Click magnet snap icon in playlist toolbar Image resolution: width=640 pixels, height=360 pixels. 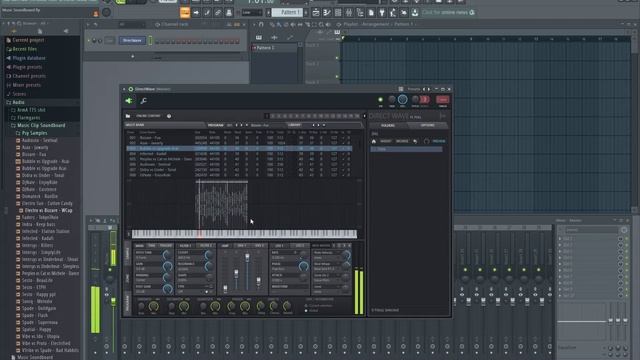pos(261,24)
